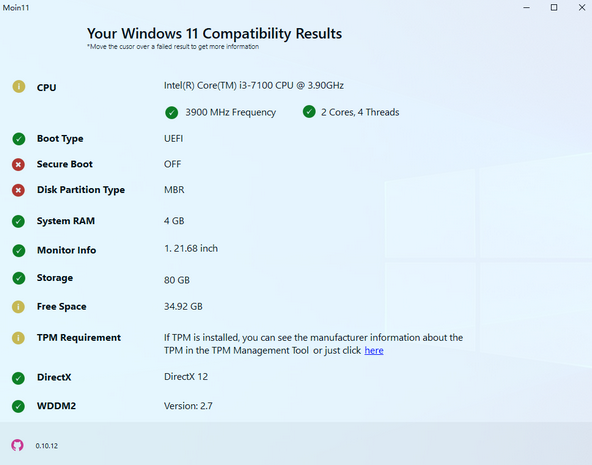Click green check icon next to 3900 MHz Frequency
This screenshot has height=465, width=592.
point(171,112)
